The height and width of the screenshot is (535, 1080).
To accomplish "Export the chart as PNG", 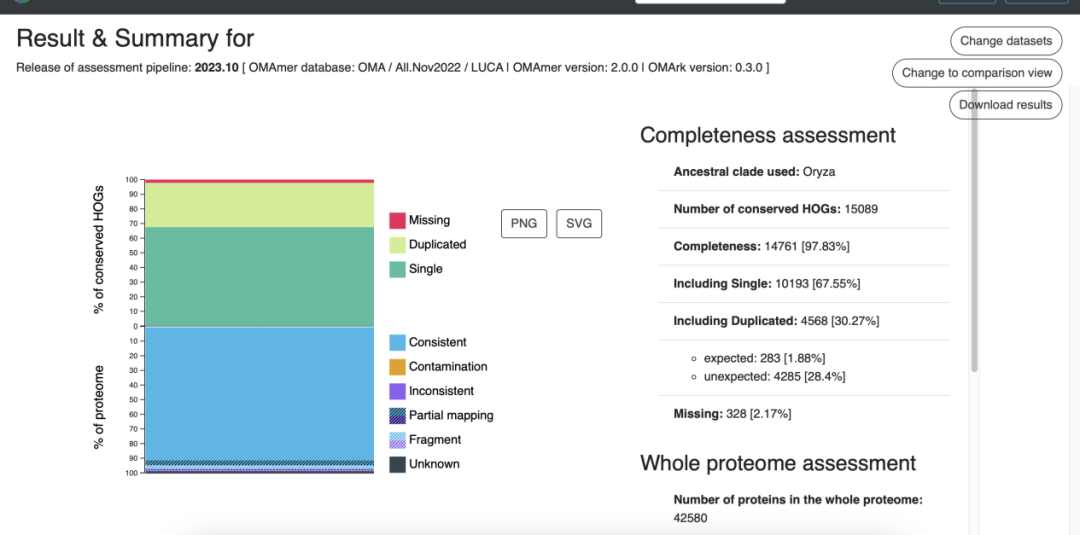I will click(x=523, y=223).
